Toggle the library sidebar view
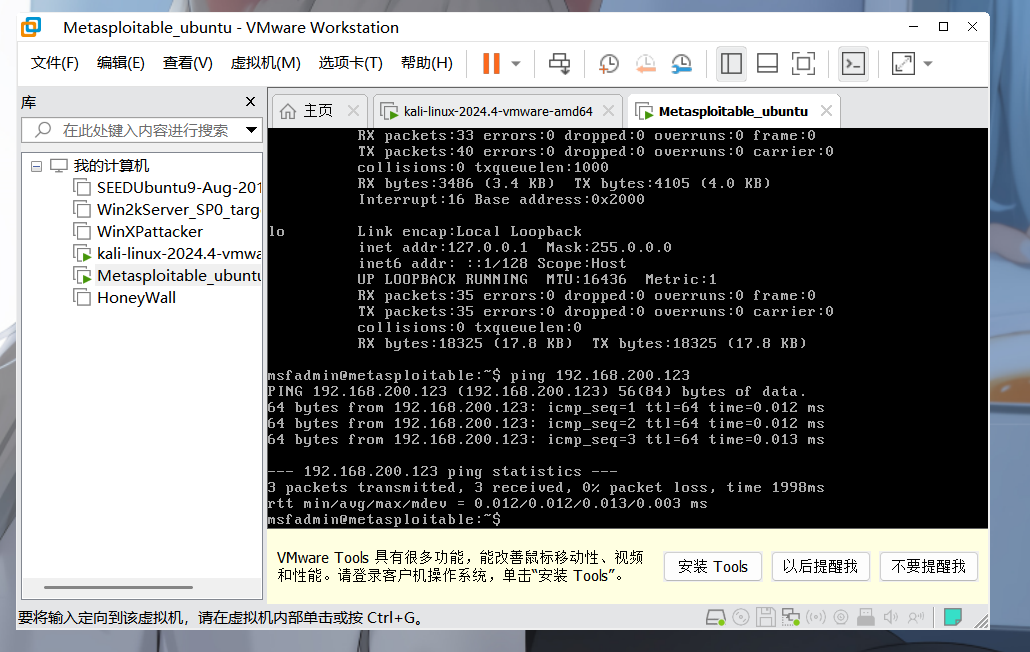Screen dimensions: 1030x652 [x=731, y=64]
